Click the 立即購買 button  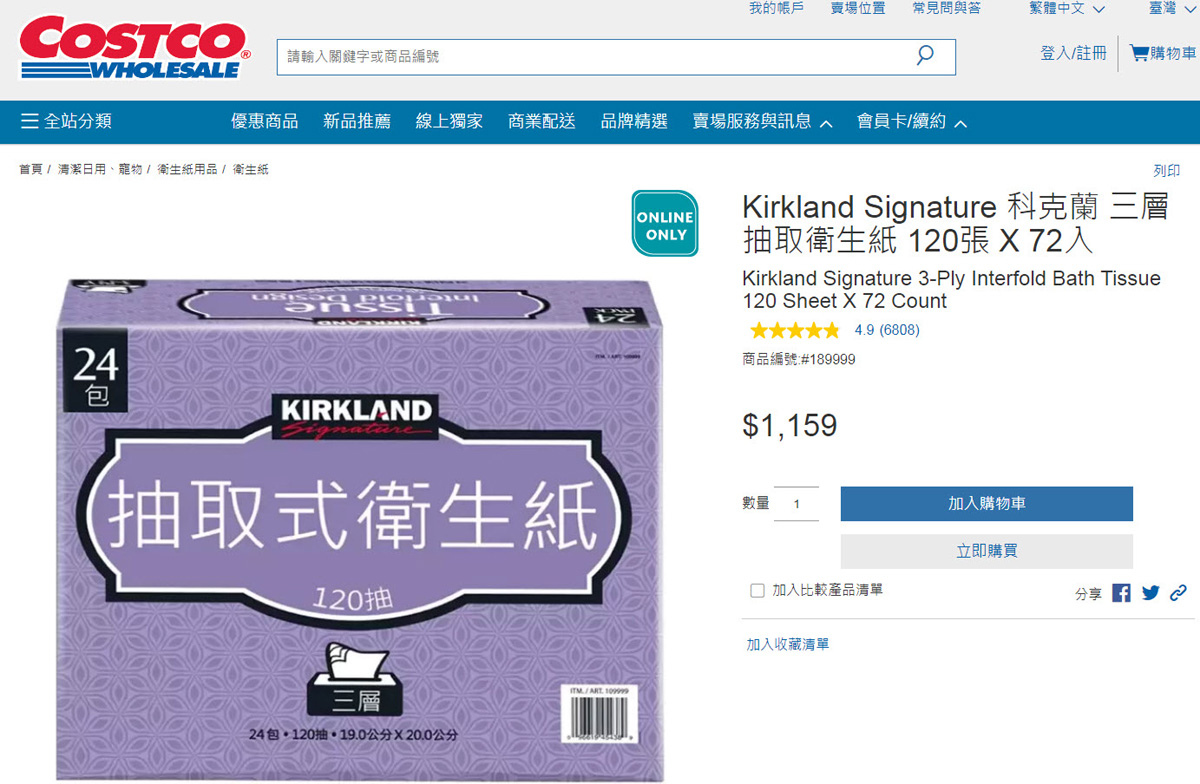point(986,551)
